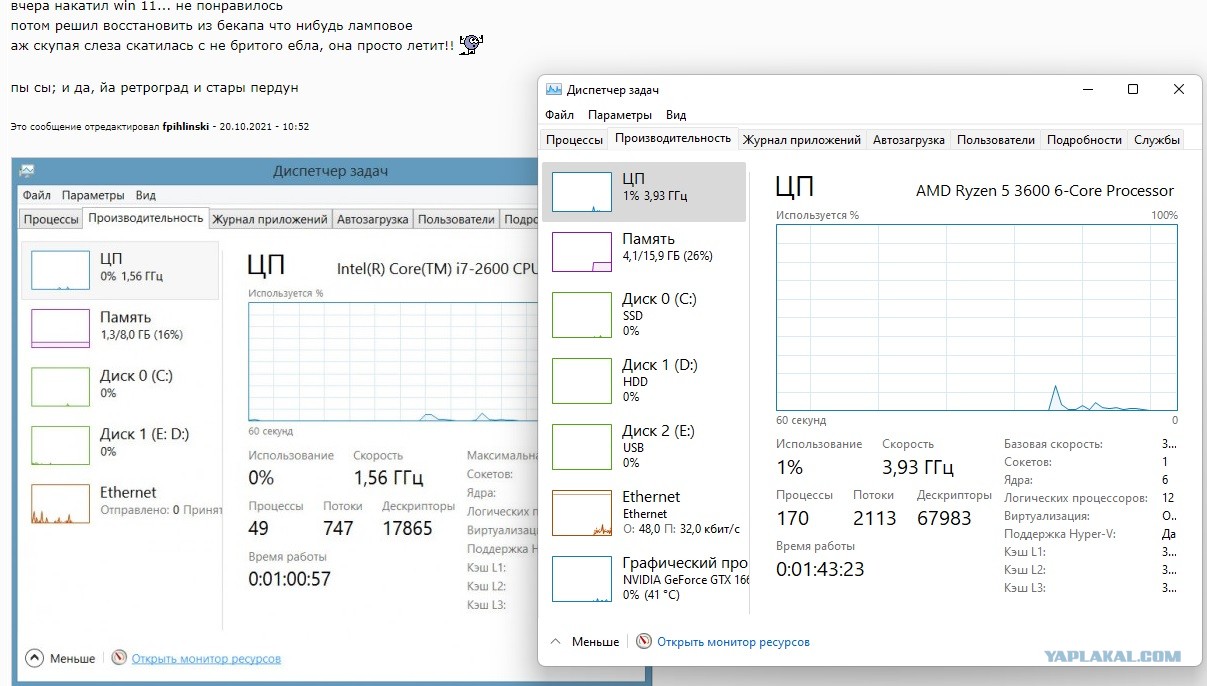Click the 2113 threads count value
This screenshot has height=686, width=1207.
pos(875,518)
